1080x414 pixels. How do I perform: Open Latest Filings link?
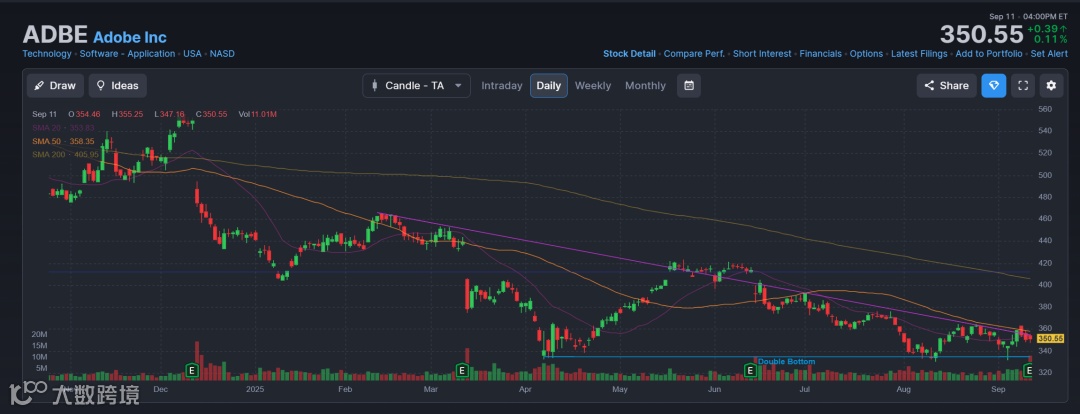(919, 54)
